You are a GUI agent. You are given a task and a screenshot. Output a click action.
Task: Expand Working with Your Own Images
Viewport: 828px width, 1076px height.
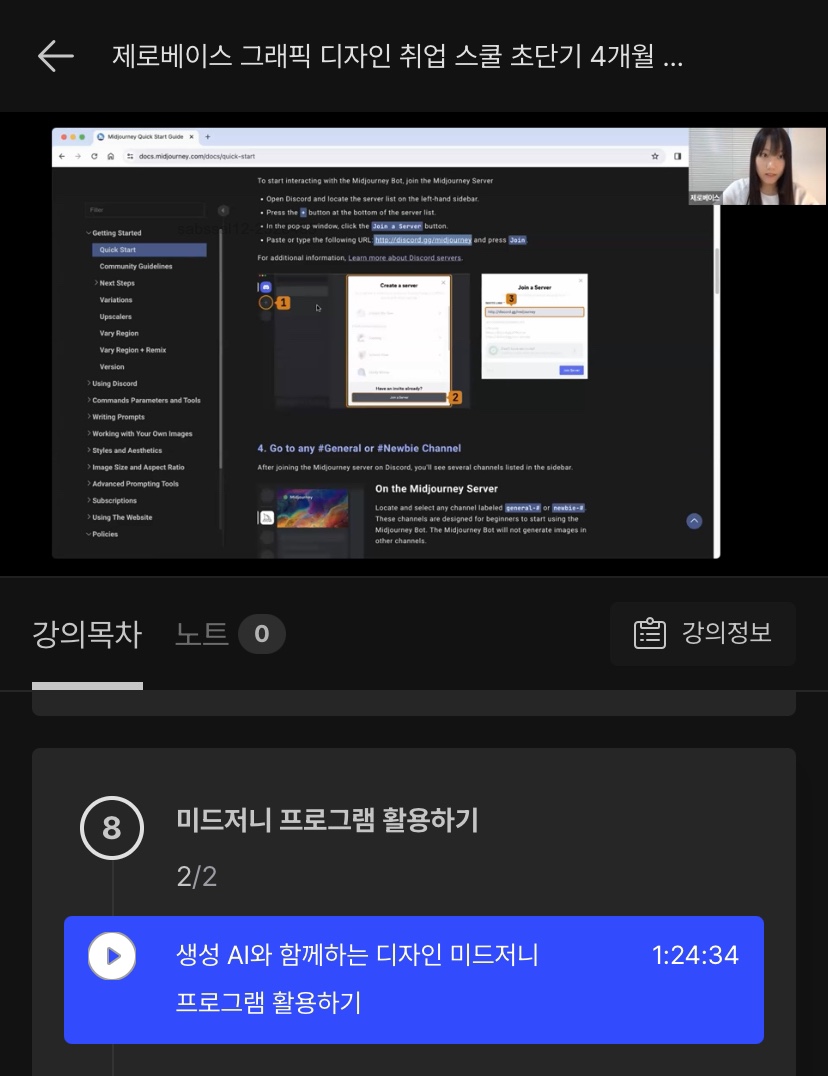[140, 434]
